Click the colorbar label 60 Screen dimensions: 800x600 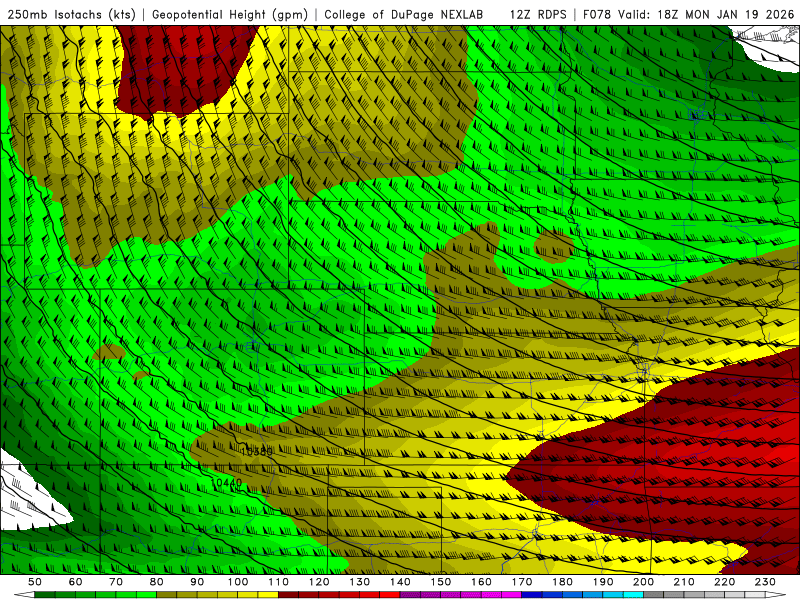click(75, 582)
